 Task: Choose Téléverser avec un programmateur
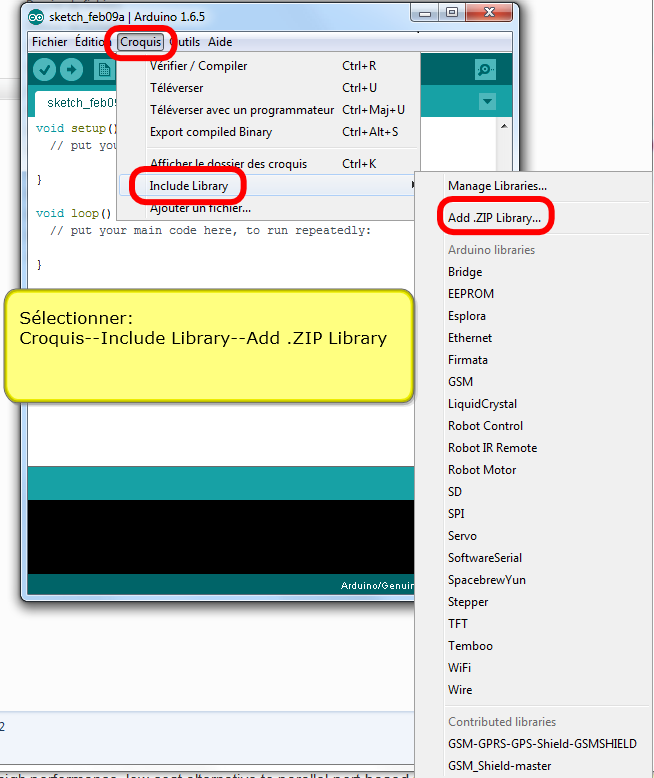(269, 110)
